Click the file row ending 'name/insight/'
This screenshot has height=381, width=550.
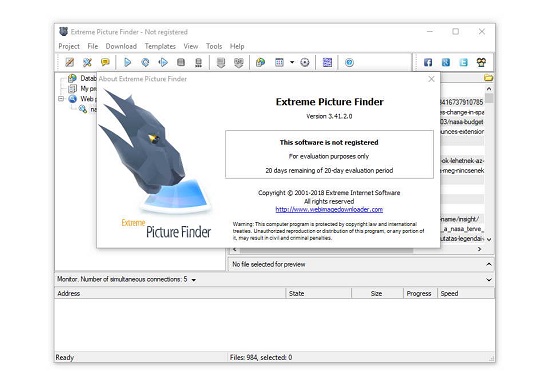462,219
